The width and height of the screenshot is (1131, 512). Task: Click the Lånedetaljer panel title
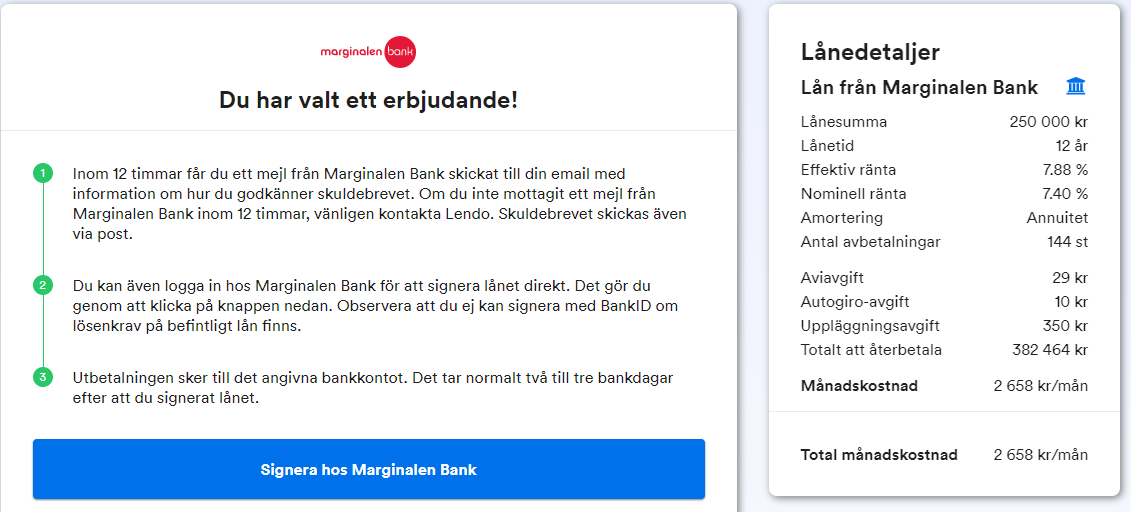[x=870, y=53]
